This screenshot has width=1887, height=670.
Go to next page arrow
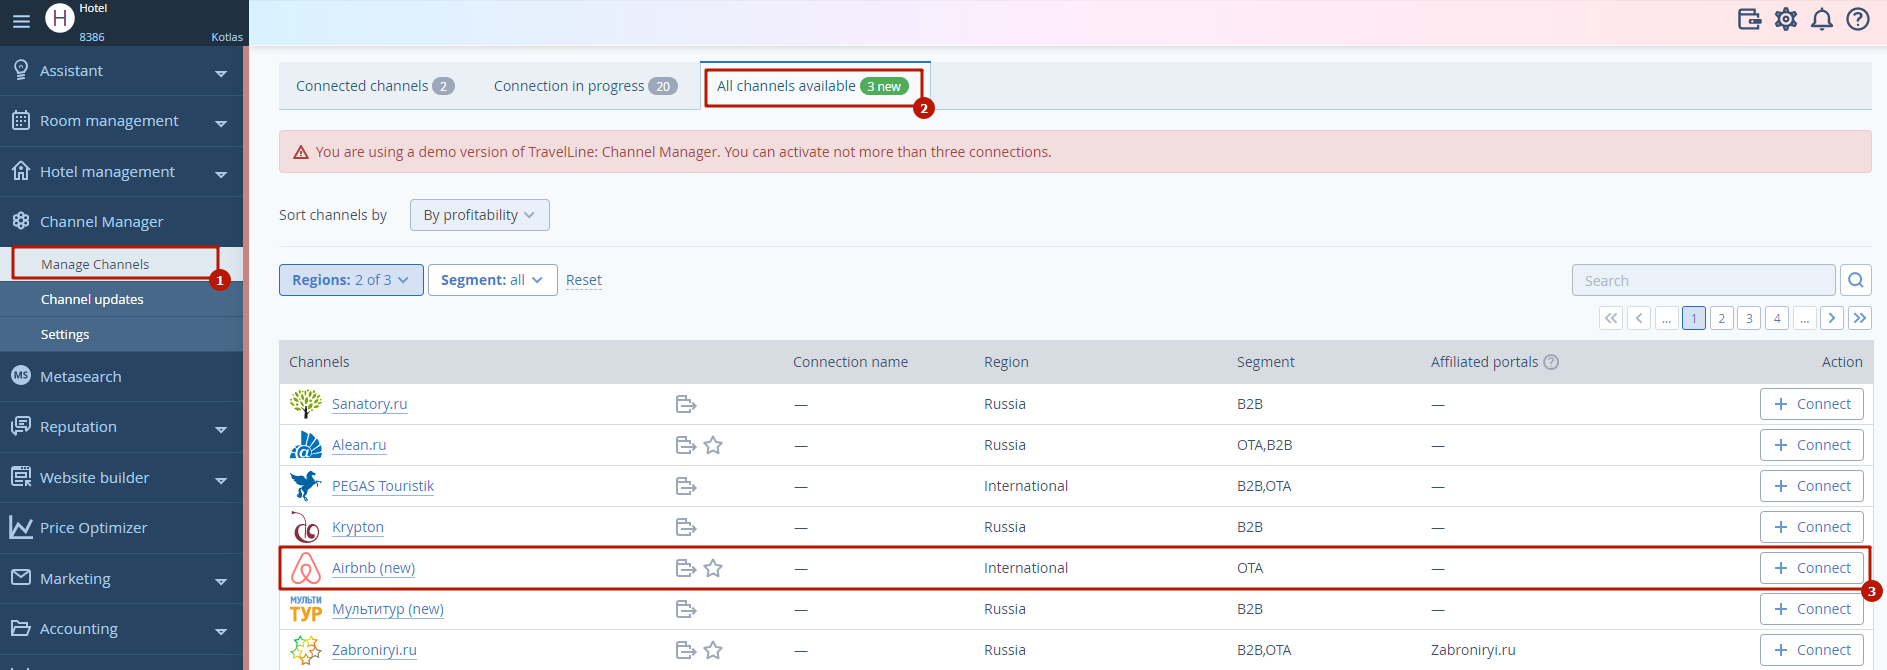coord(1832,318)
